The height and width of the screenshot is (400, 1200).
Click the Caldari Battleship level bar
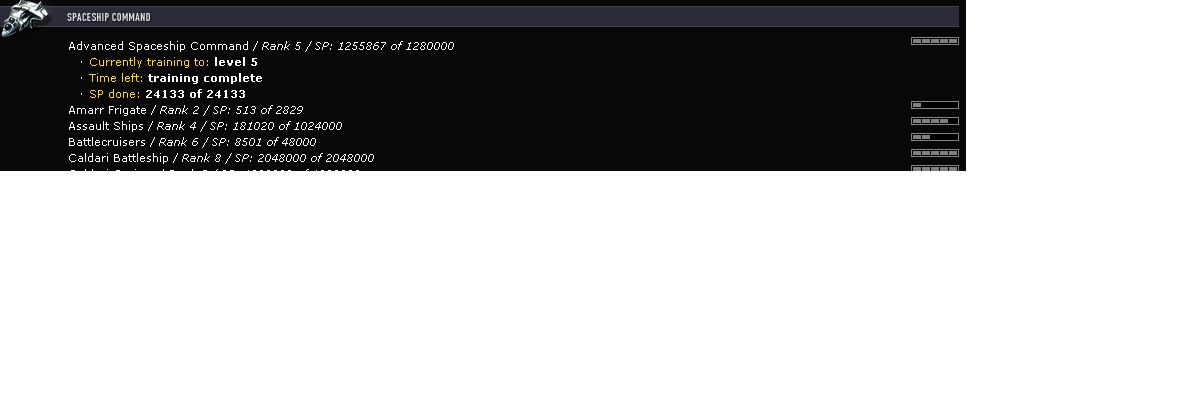click(935, 153)
